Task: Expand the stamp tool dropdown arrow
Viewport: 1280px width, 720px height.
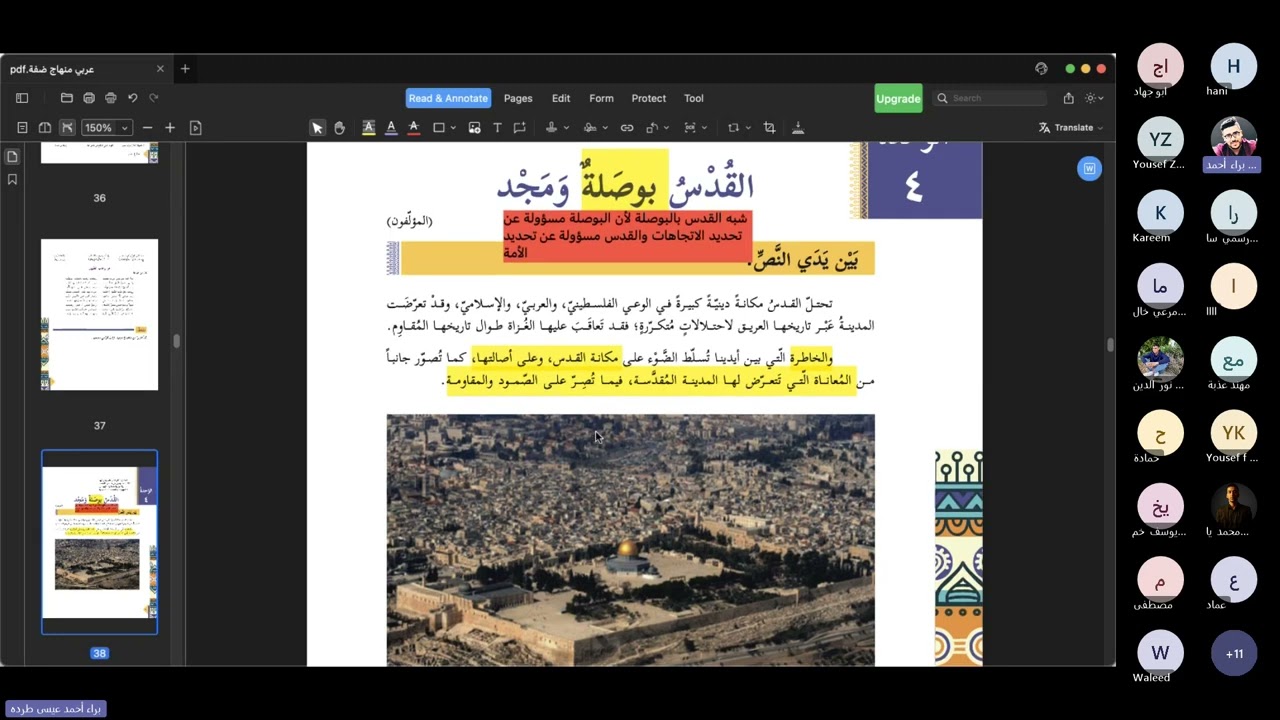Action: coord(566,128)
